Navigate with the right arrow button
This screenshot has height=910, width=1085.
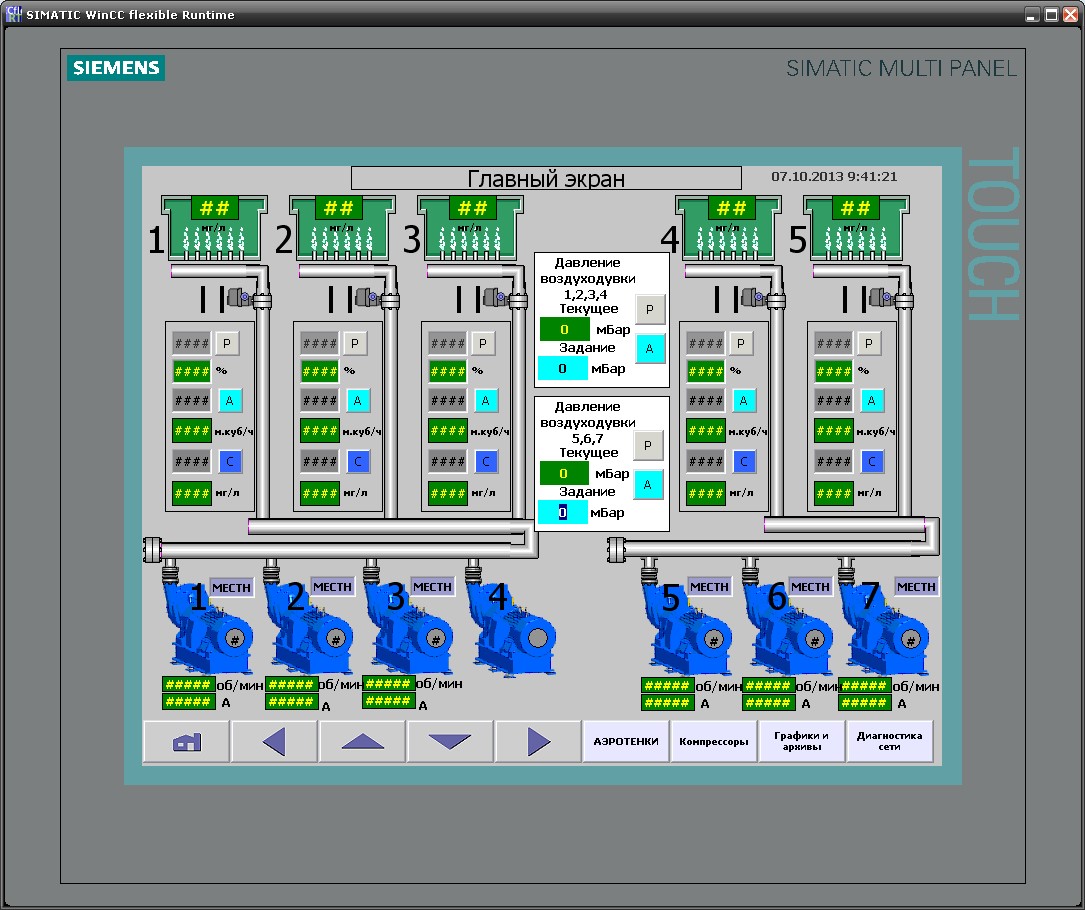pyautogui.click(x=538, y=742)
